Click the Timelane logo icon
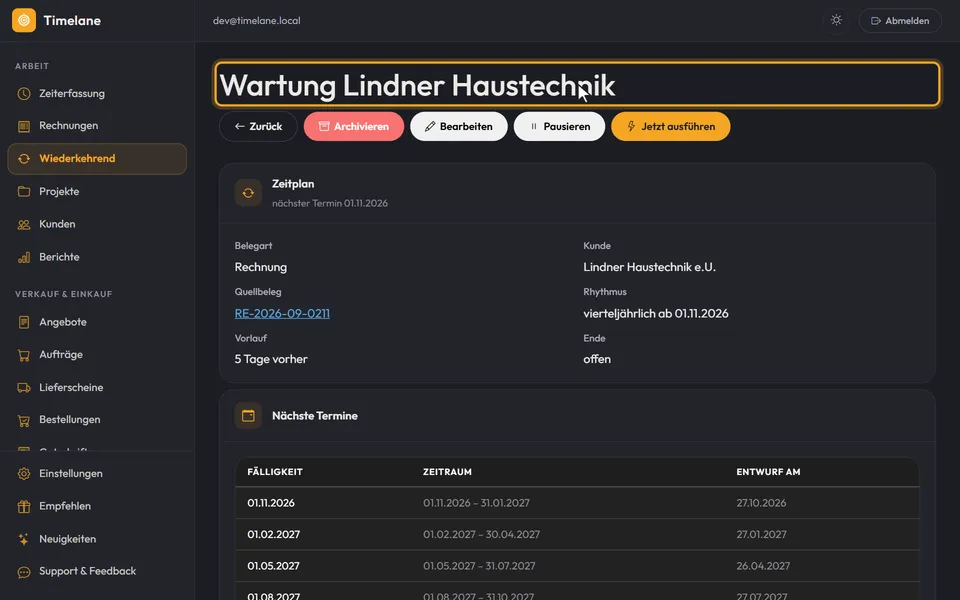The height and width of the screenshot is (600, 960). (x=24, y=20)
